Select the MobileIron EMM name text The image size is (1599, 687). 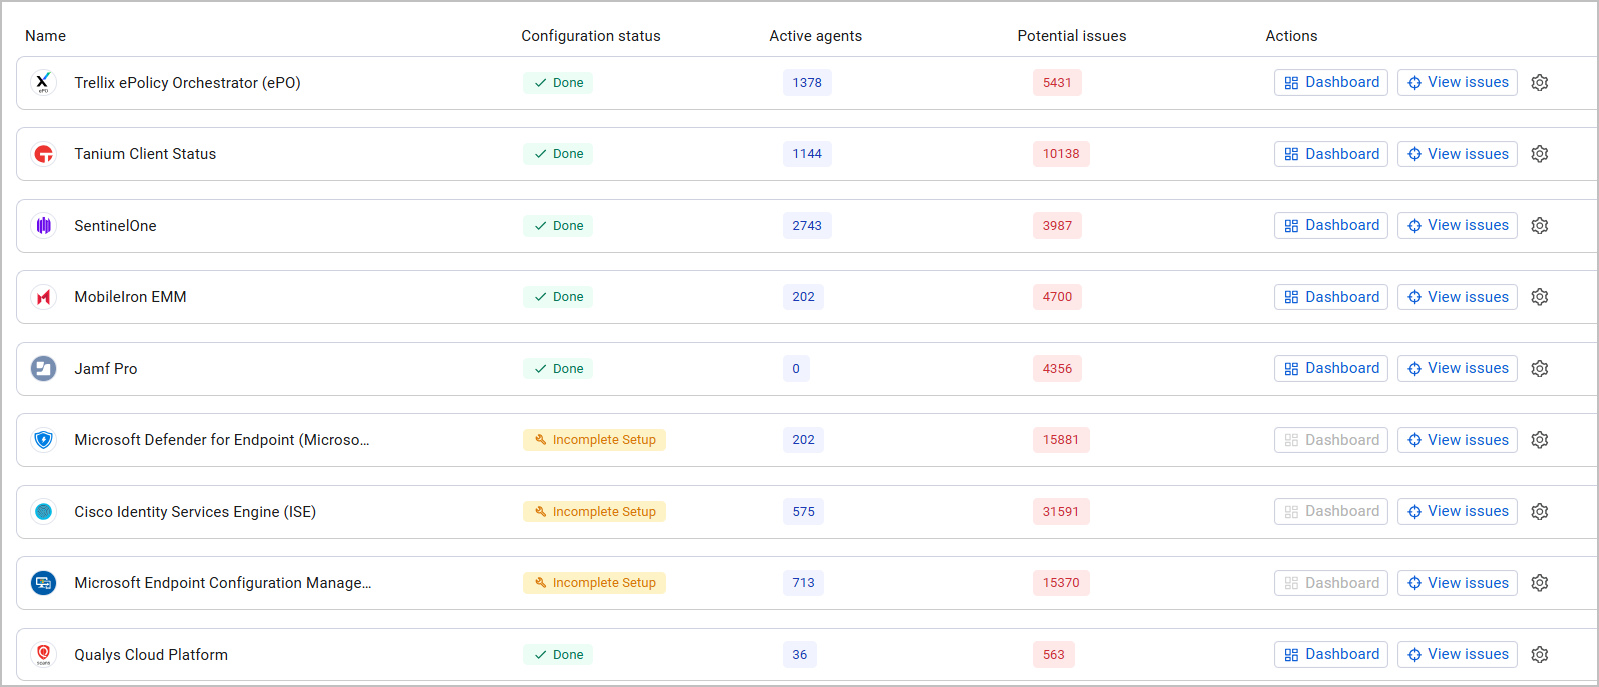[x=130, y=297]
